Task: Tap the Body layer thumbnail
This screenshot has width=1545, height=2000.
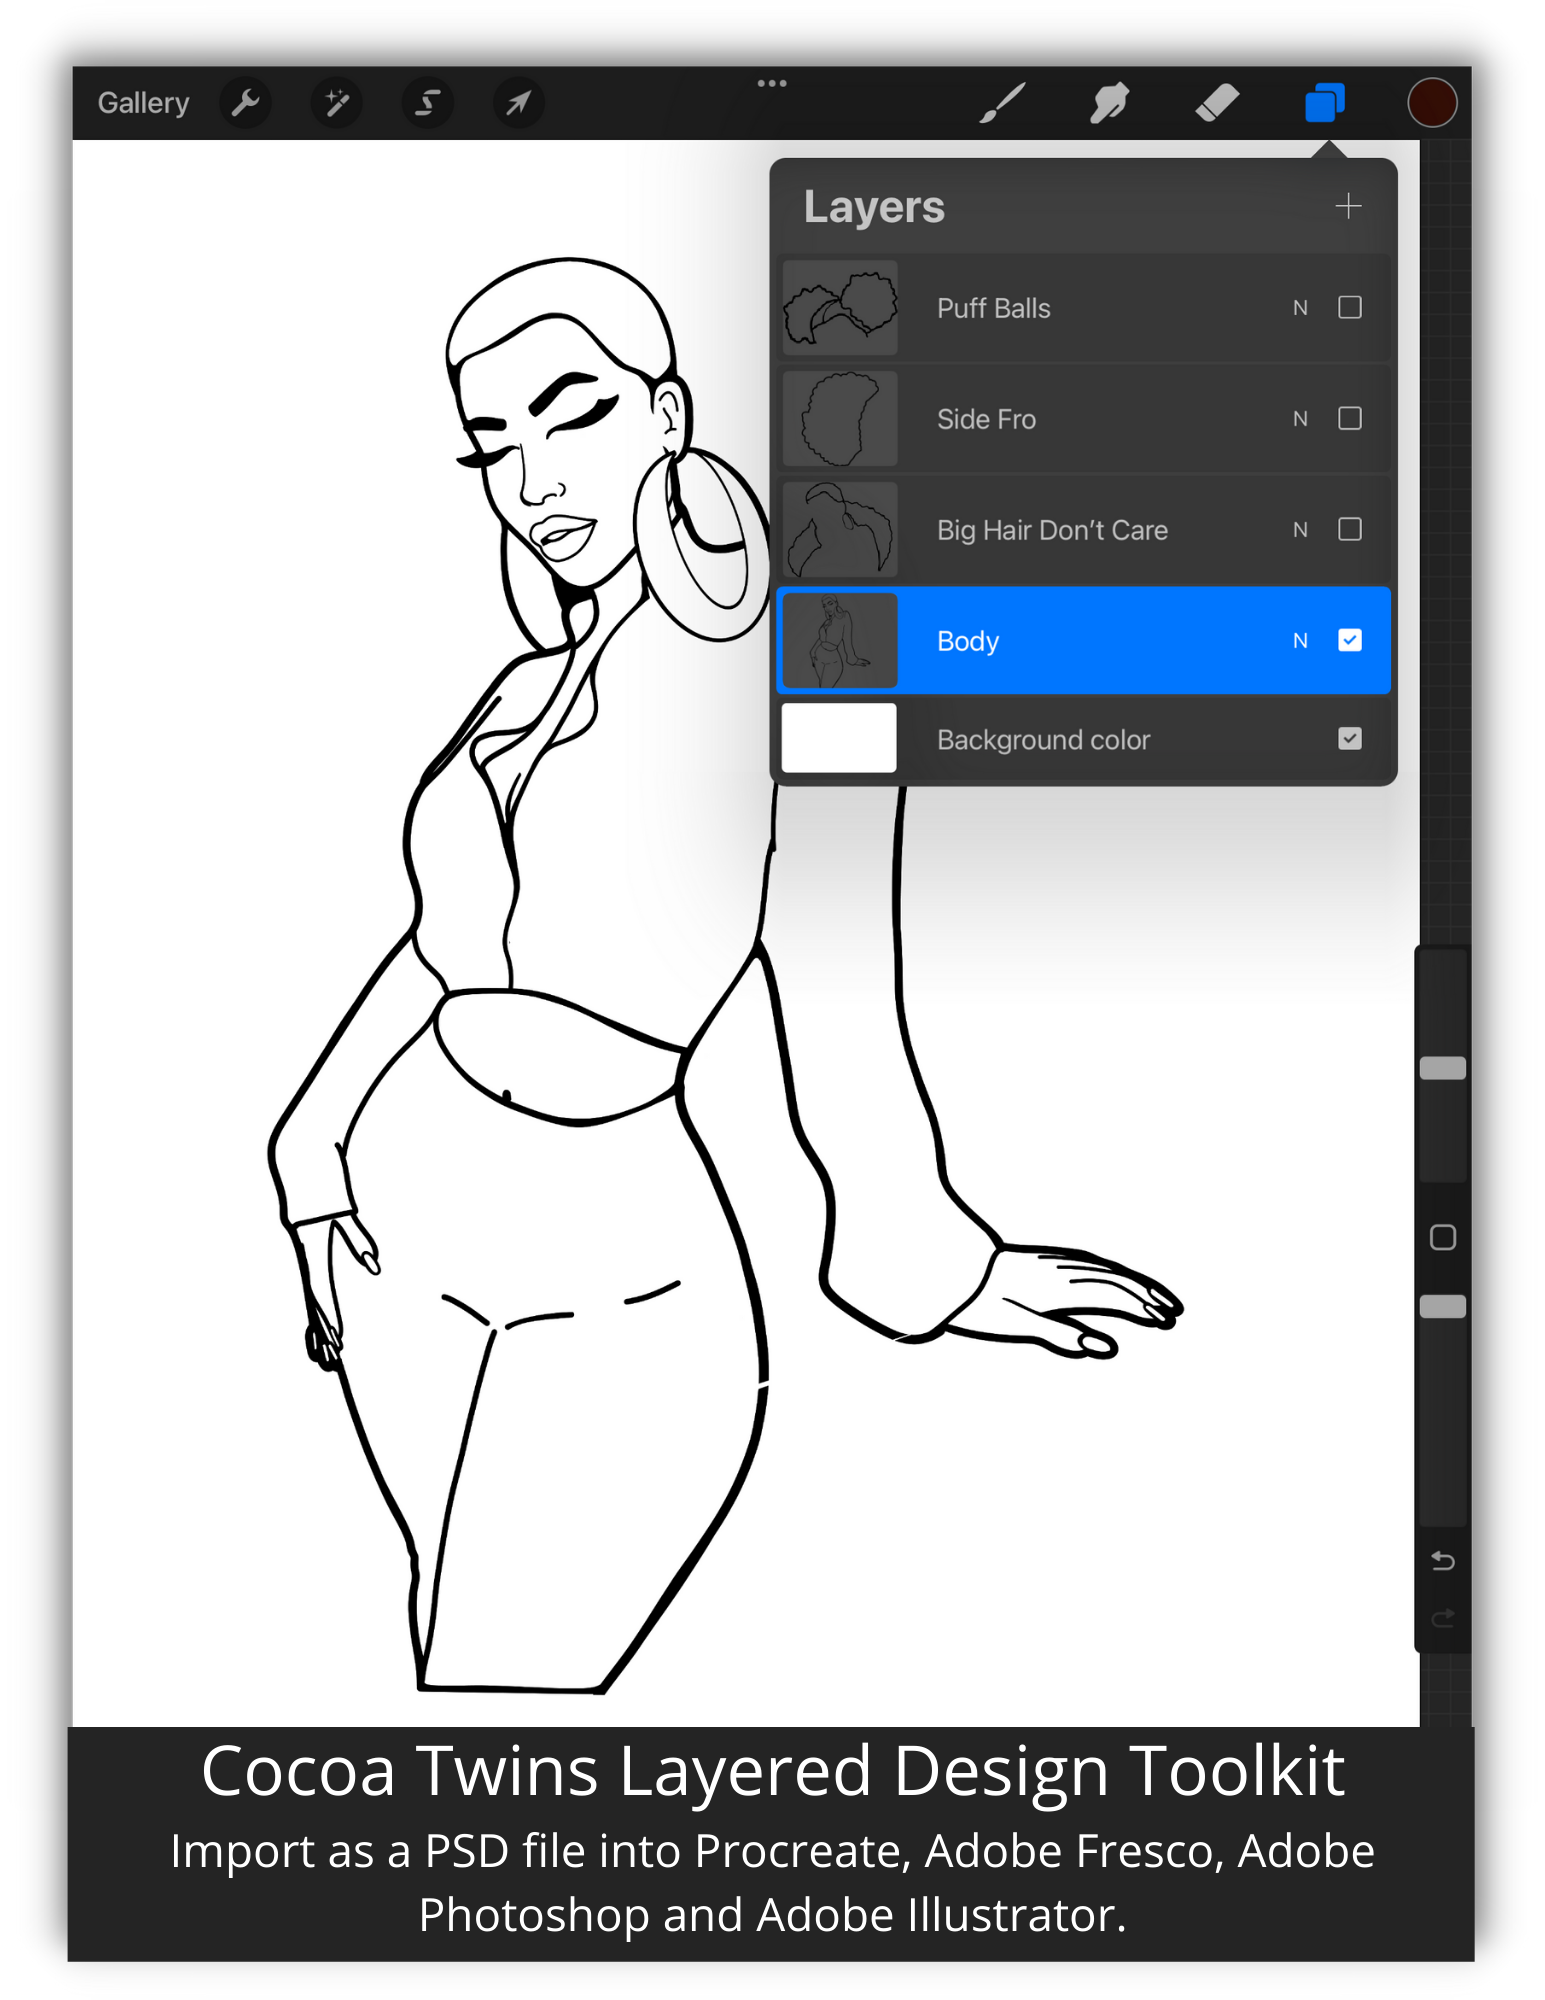Action: pos(839,641)
